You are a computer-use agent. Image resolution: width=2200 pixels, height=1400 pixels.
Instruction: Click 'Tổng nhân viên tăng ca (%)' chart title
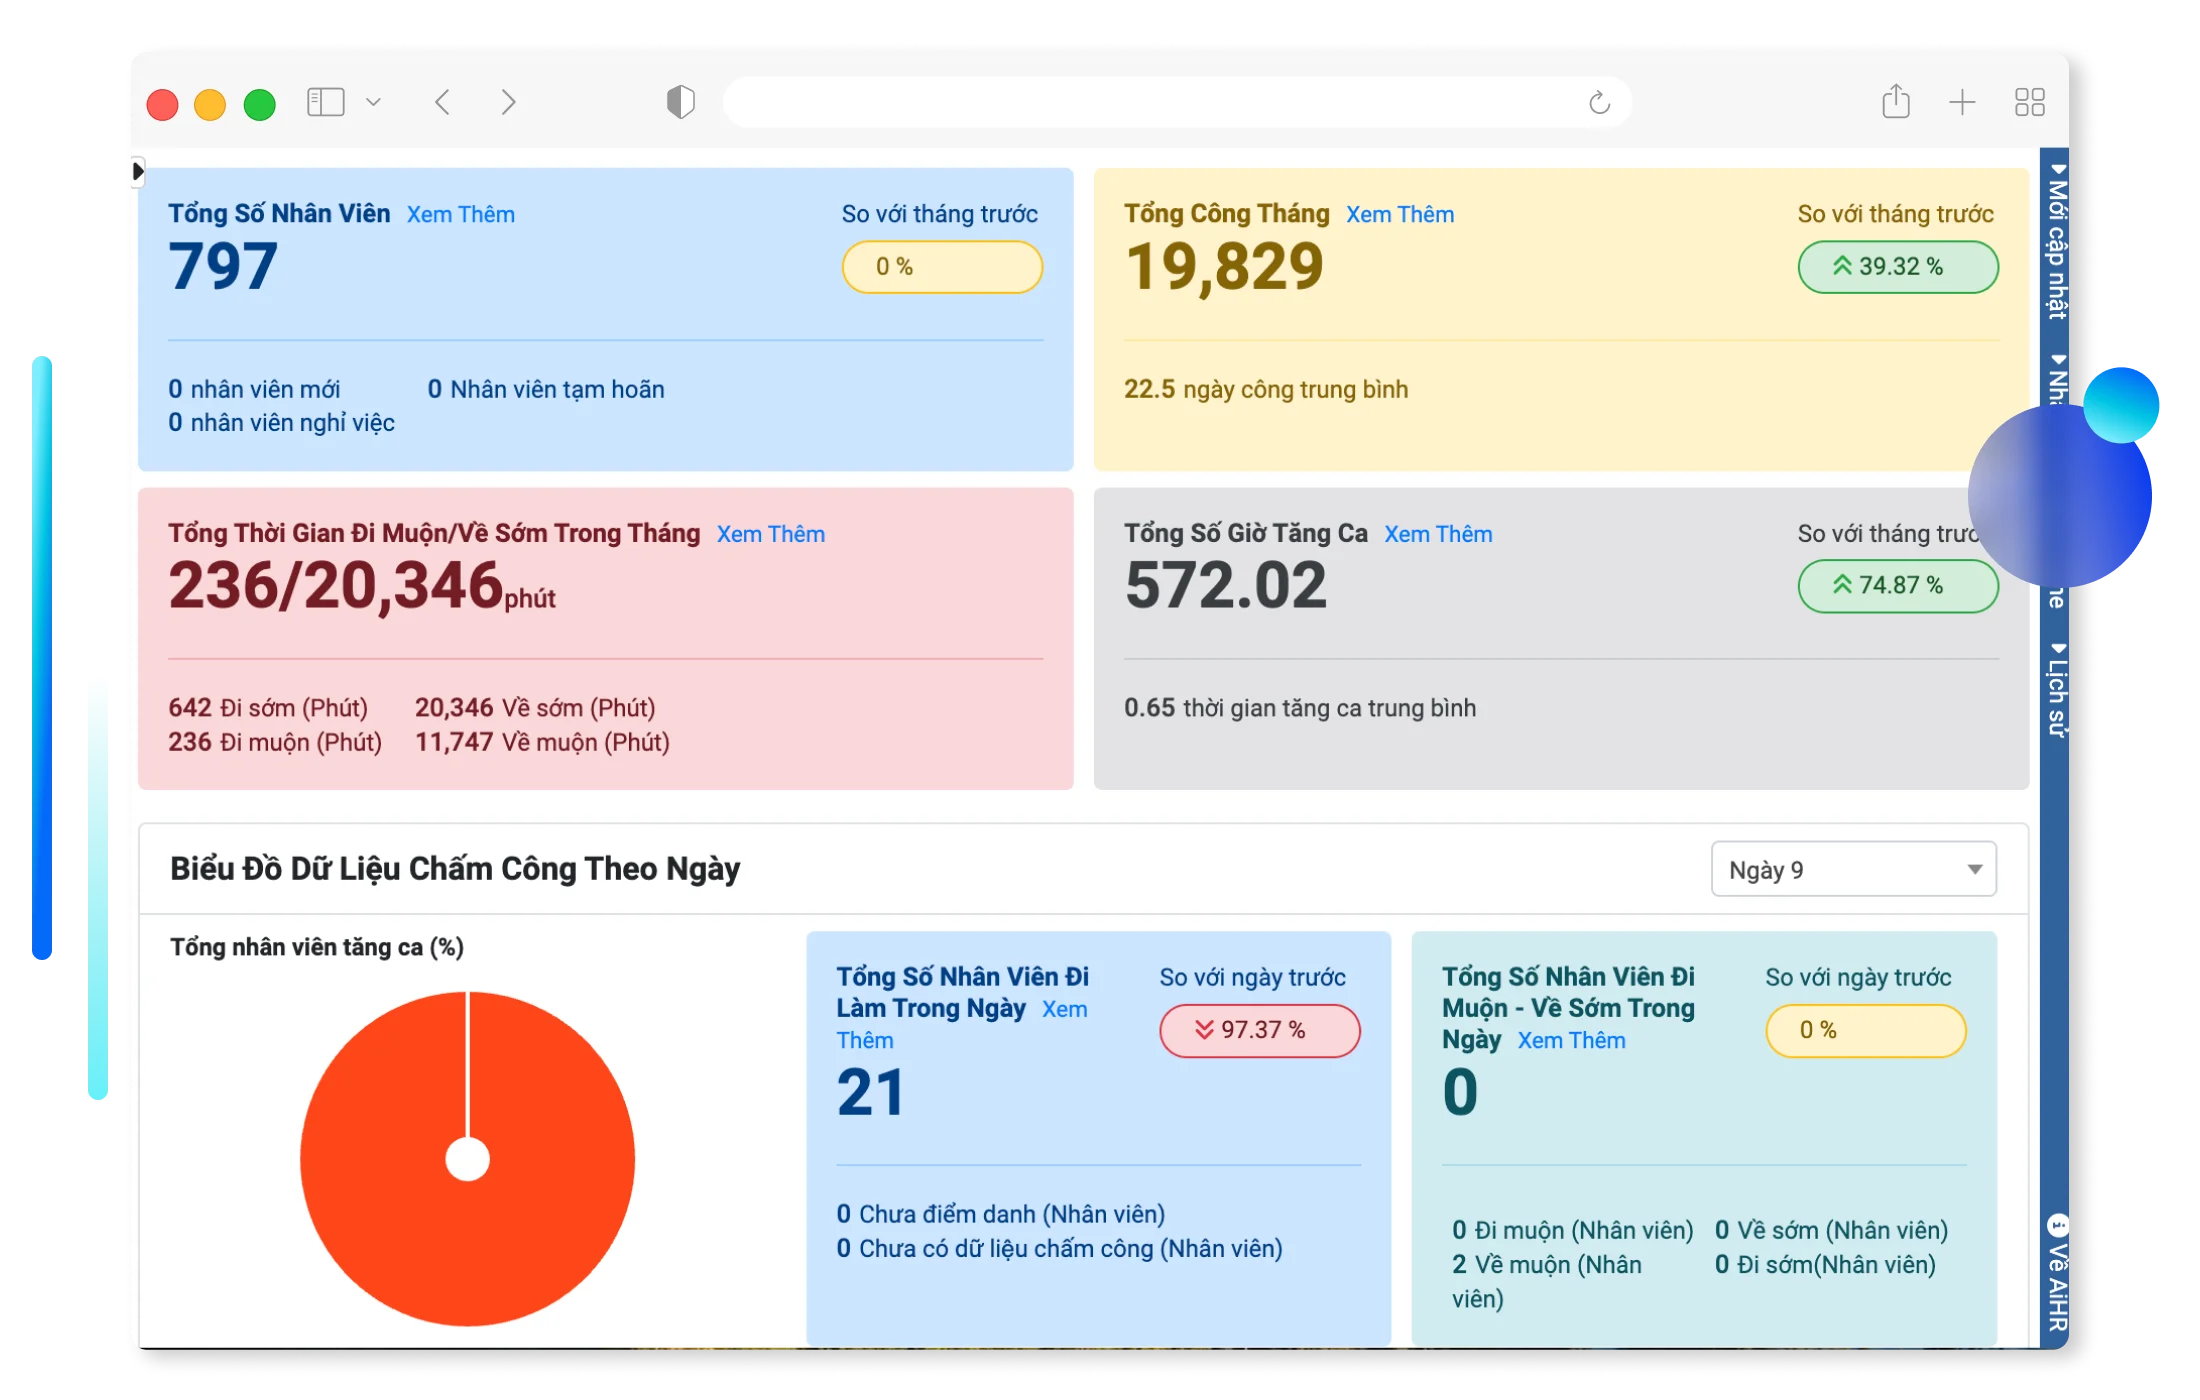click(317, 947)
